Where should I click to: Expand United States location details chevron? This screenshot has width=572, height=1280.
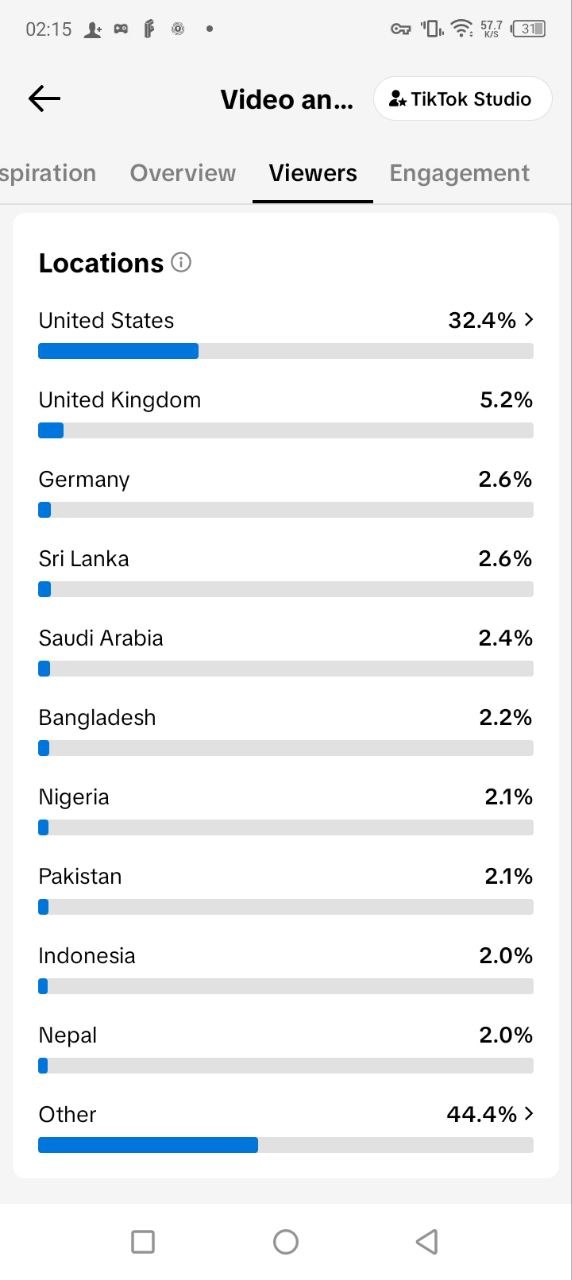pos(529,320)
